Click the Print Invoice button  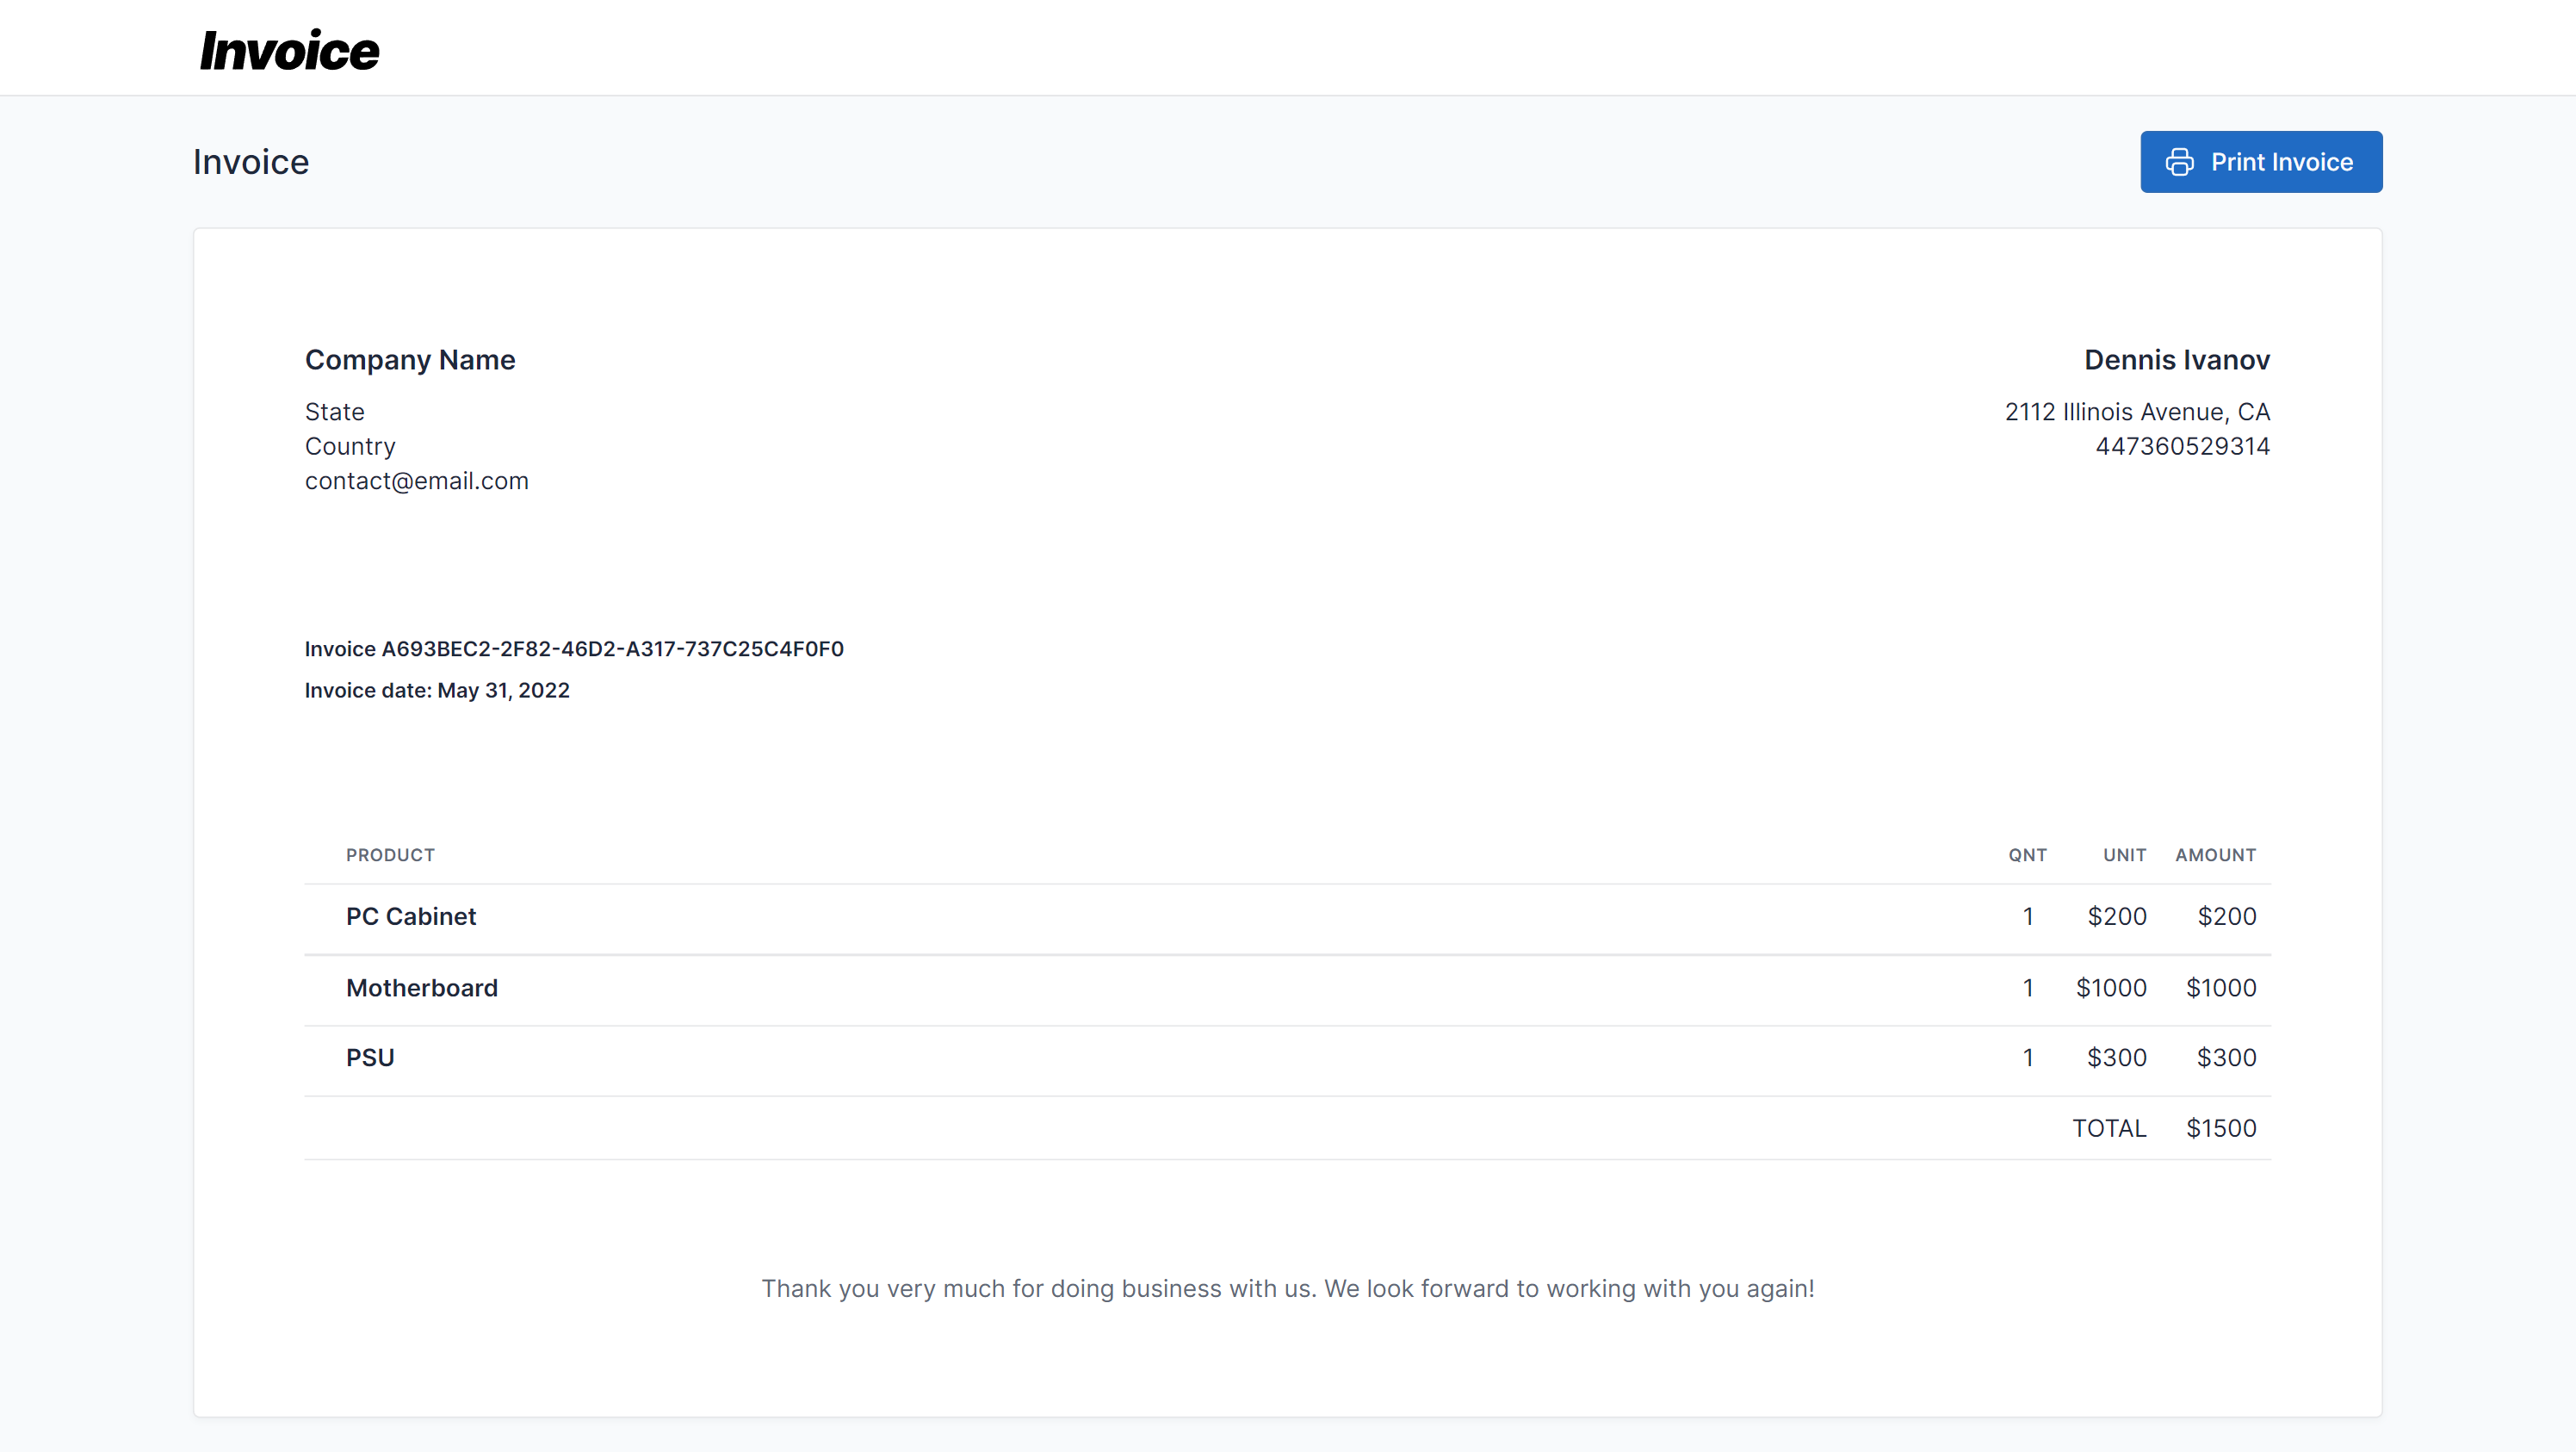[x=2261, y=161]
